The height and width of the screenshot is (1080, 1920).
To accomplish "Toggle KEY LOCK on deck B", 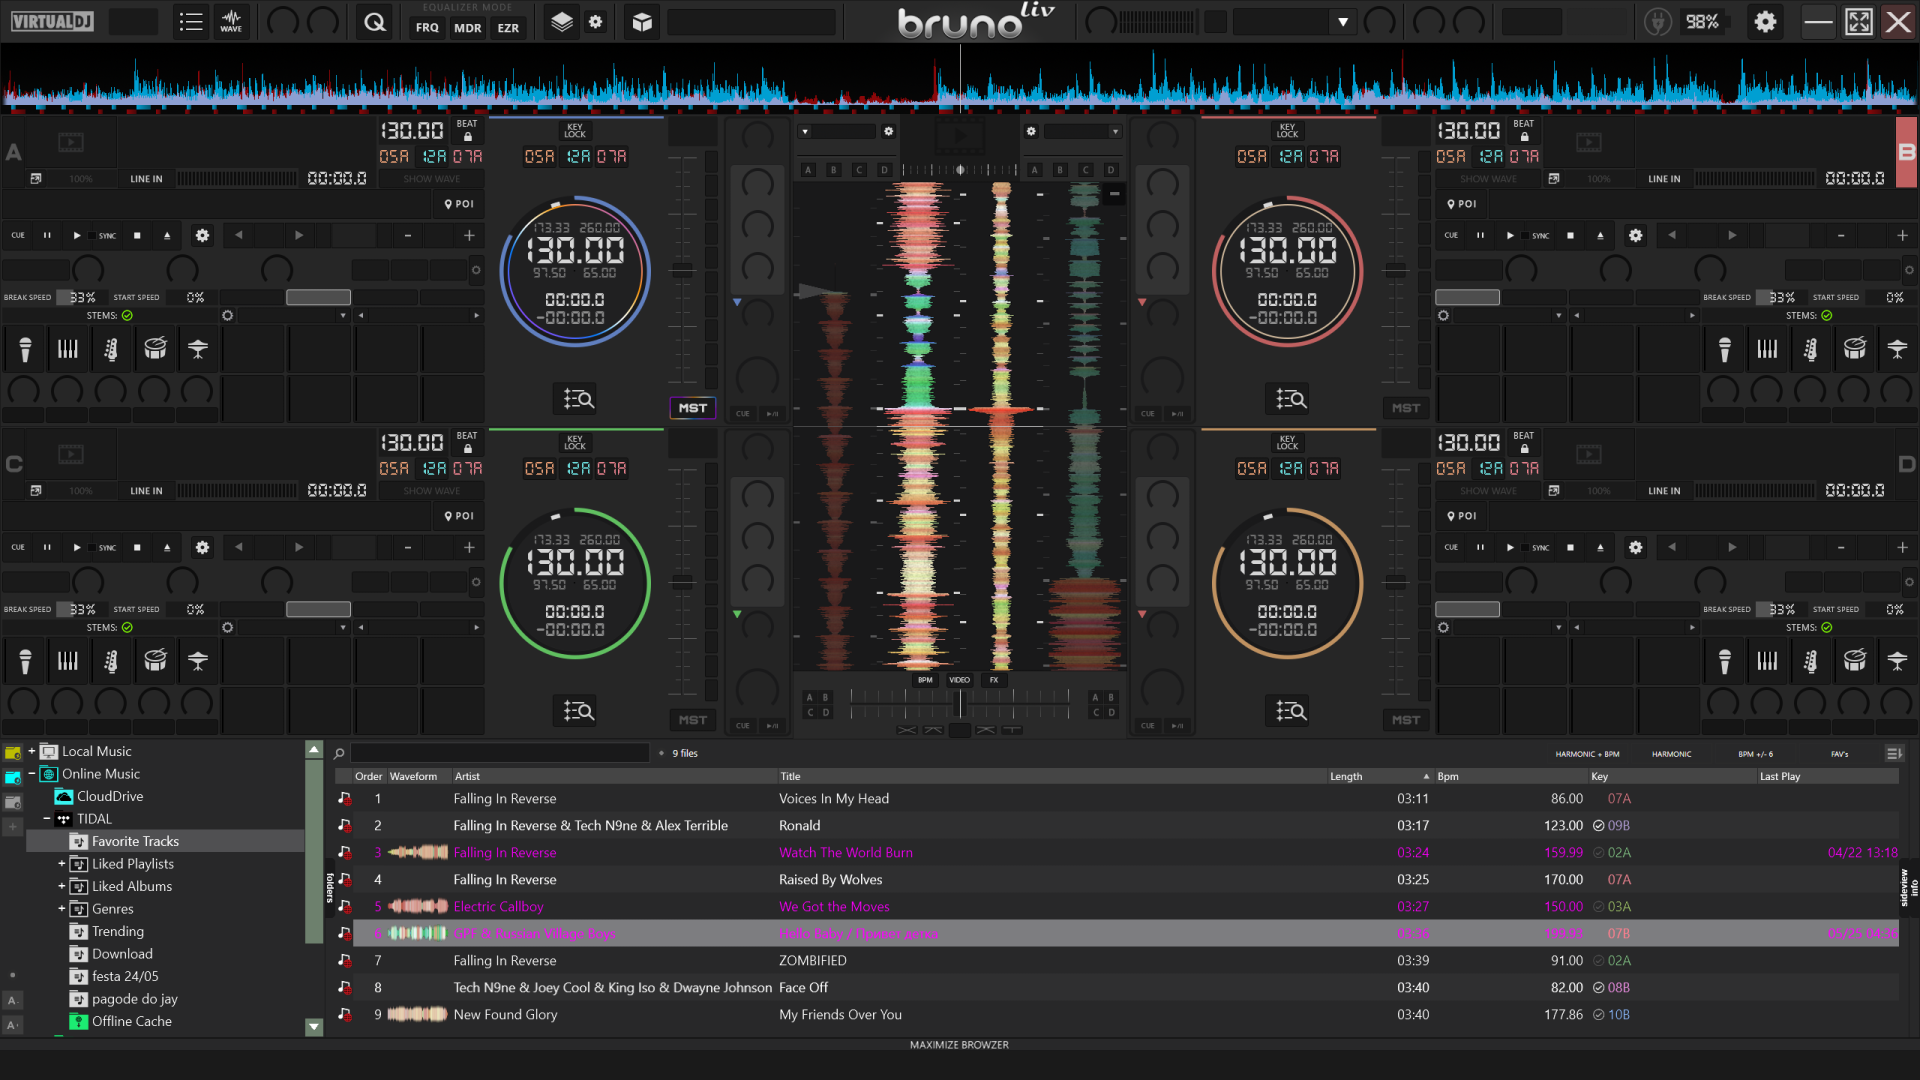I will (1288, 131).
